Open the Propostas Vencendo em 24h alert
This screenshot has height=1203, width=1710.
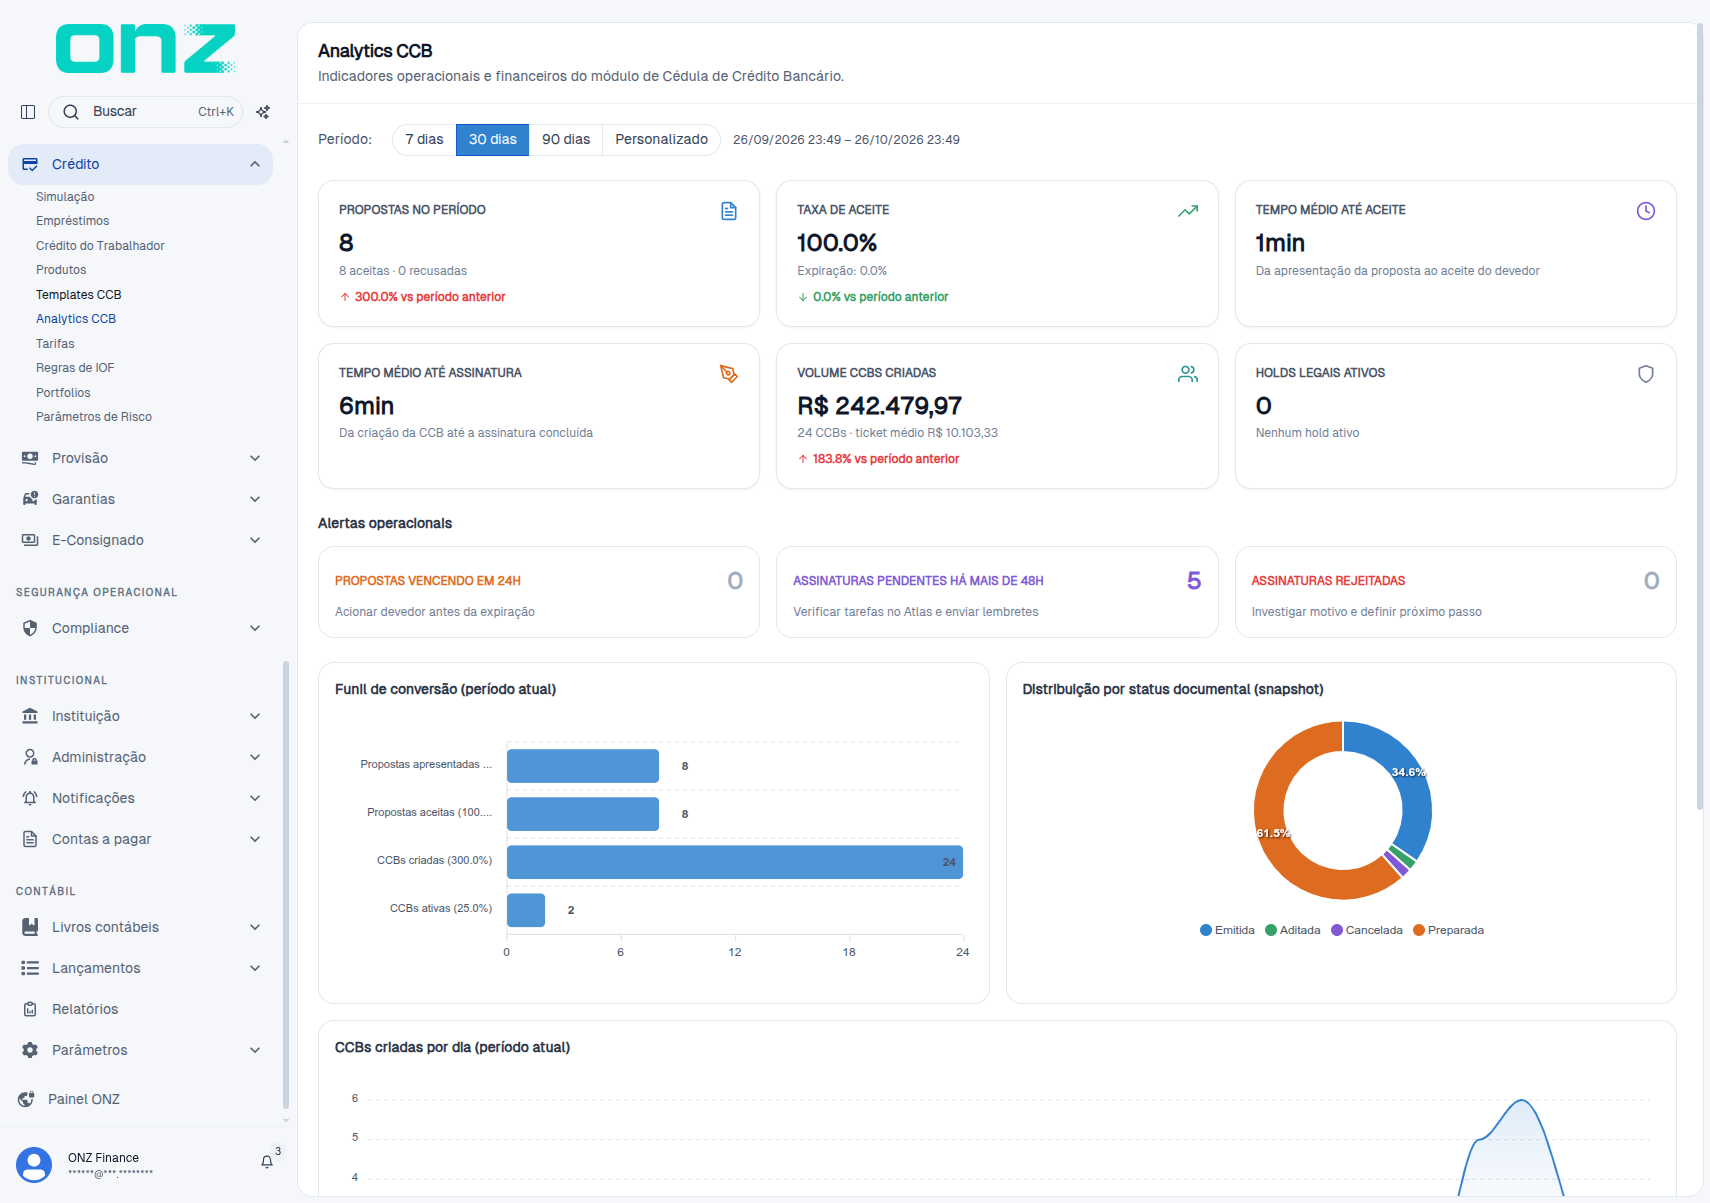click(x=539, y=592)
